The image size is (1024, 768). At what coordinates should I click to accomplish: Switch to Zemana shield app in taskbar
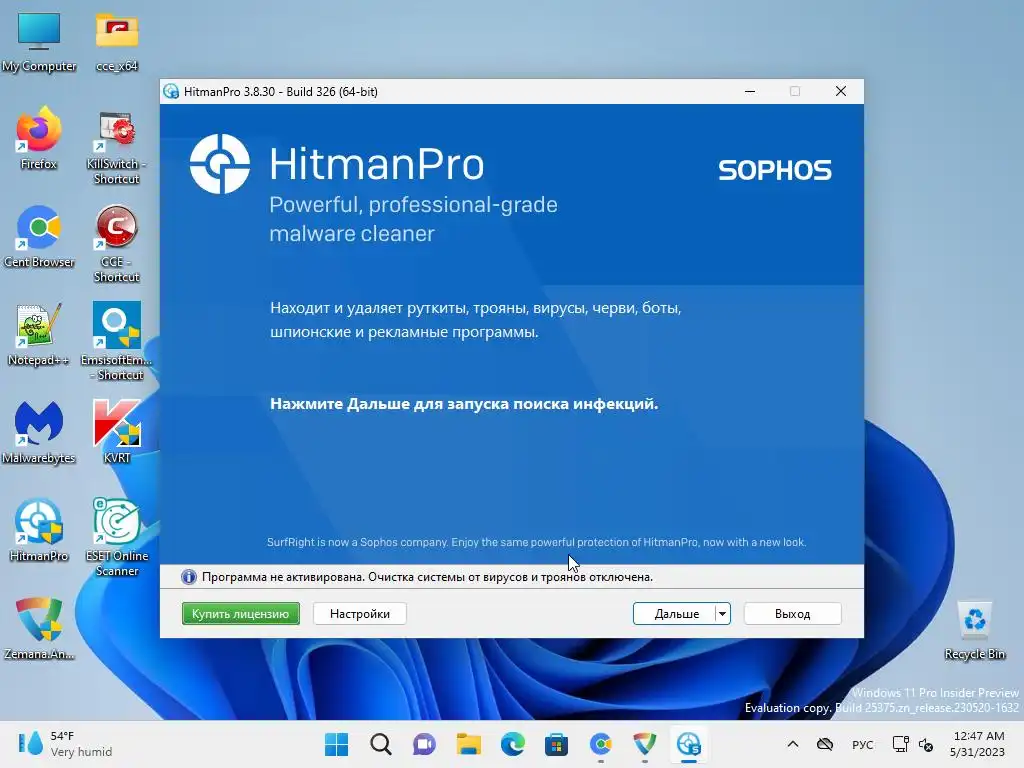pyautogui.click(x=645, y=744)
